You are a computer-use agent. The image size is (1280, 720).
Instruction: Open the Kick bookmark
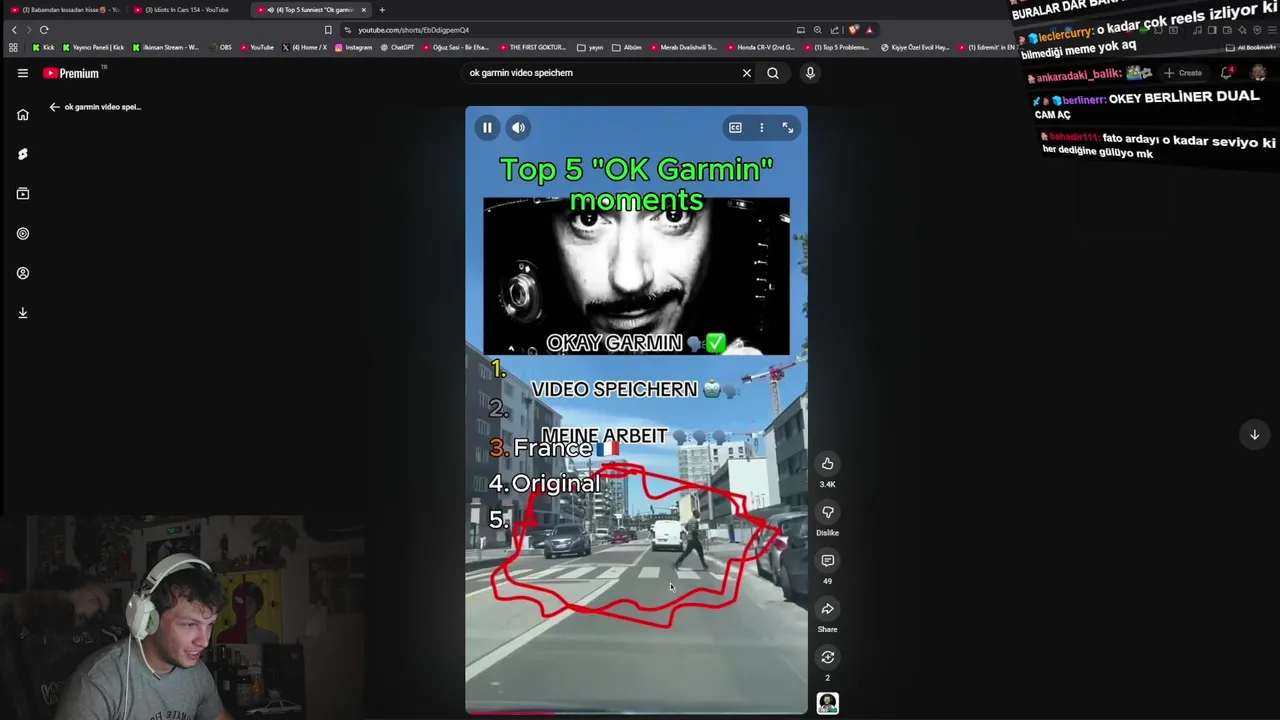pos(43,47)
